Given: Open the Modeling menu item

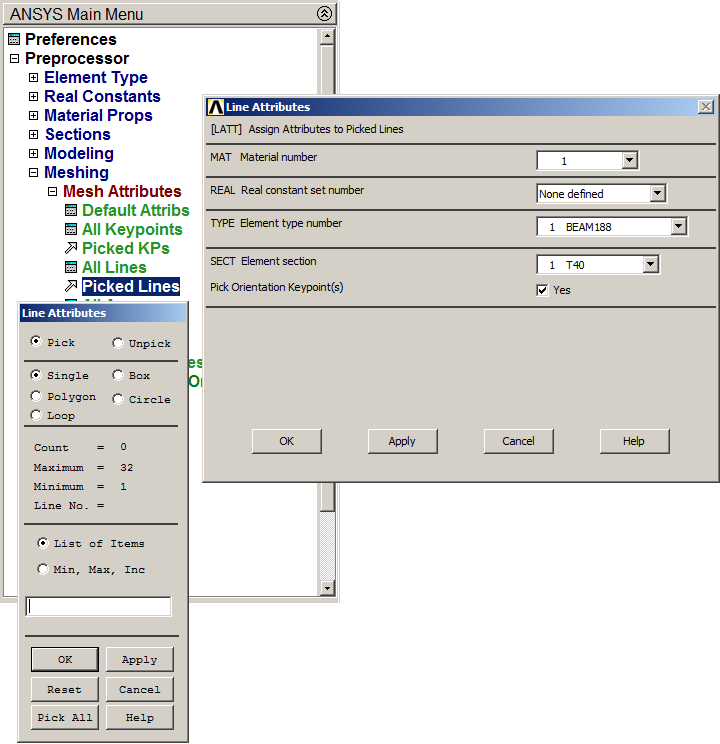Looking at the screenshot, I should pos(79,154).
